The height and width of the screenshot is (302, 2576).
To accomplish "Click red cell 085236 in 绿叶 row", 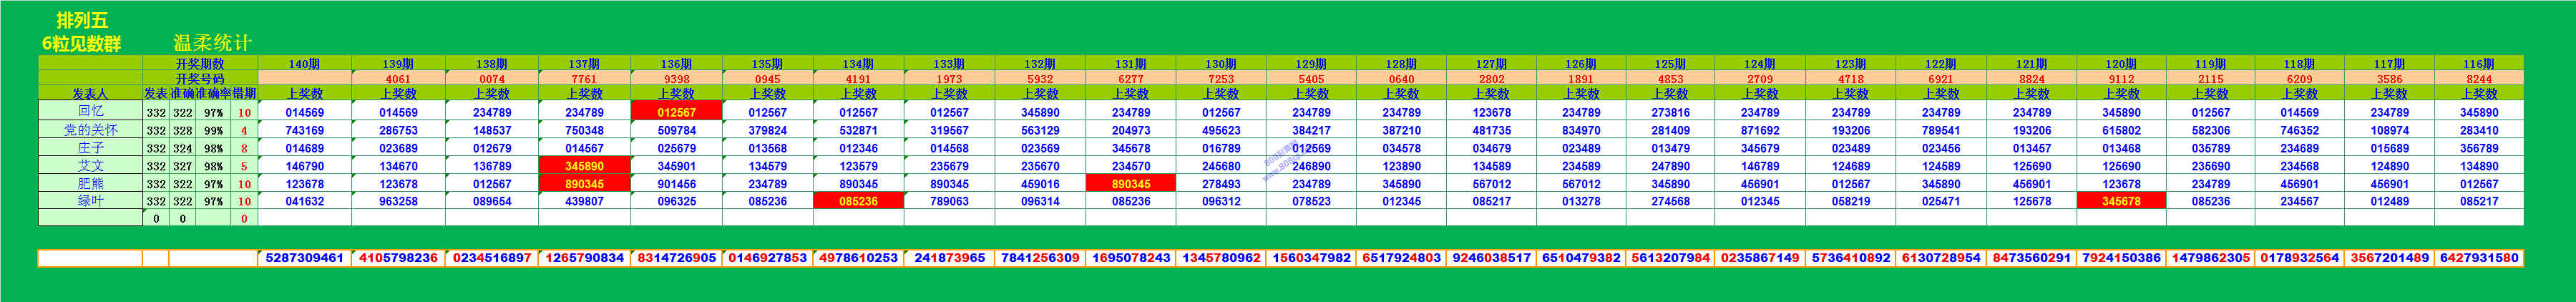I will 858,201.
